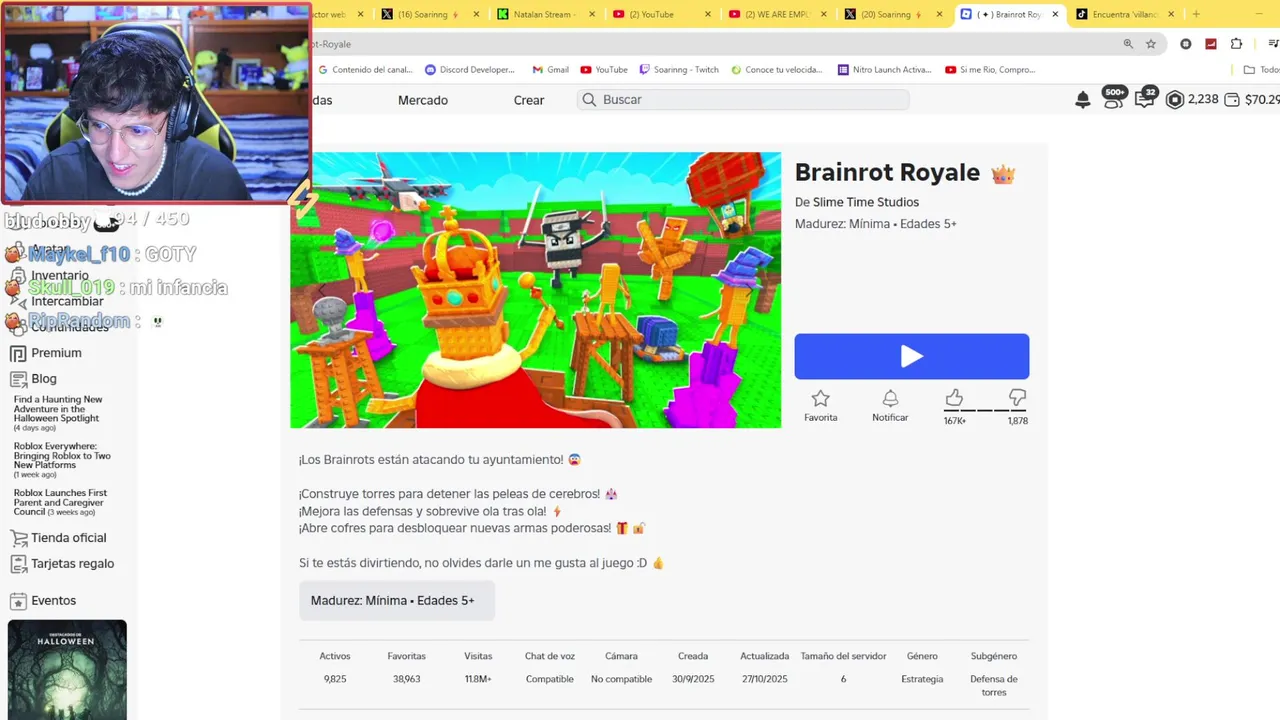The image size is (1280, 720).
Task: Bookmark this page with the star icon
Action: (x=1151, y=44)
